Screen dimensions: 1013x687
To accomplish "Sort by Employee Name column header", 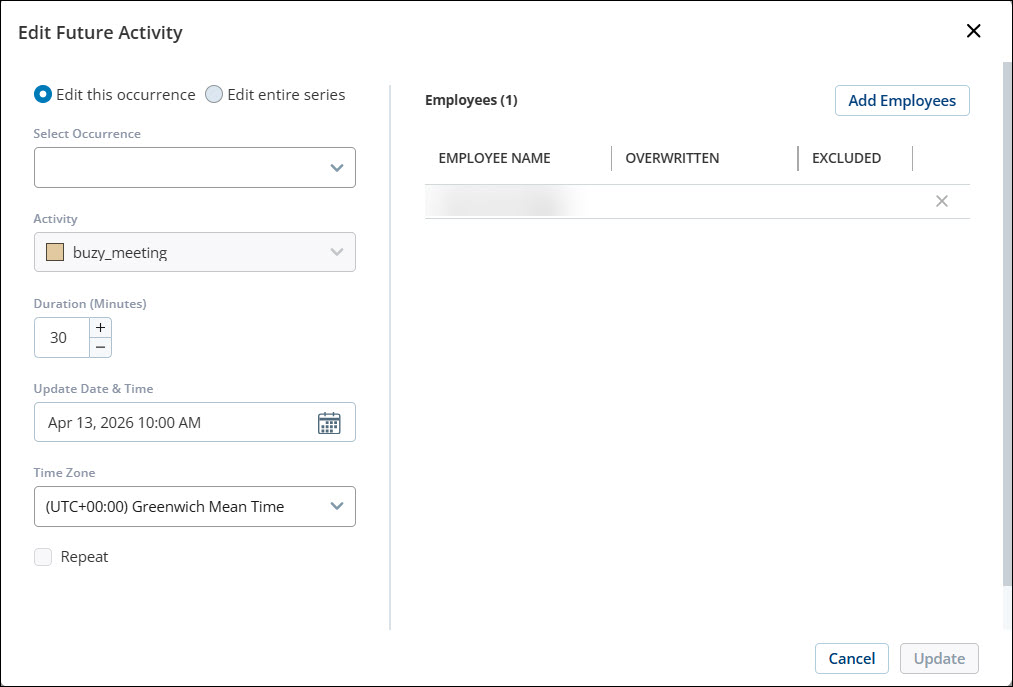I will [494, 158].
